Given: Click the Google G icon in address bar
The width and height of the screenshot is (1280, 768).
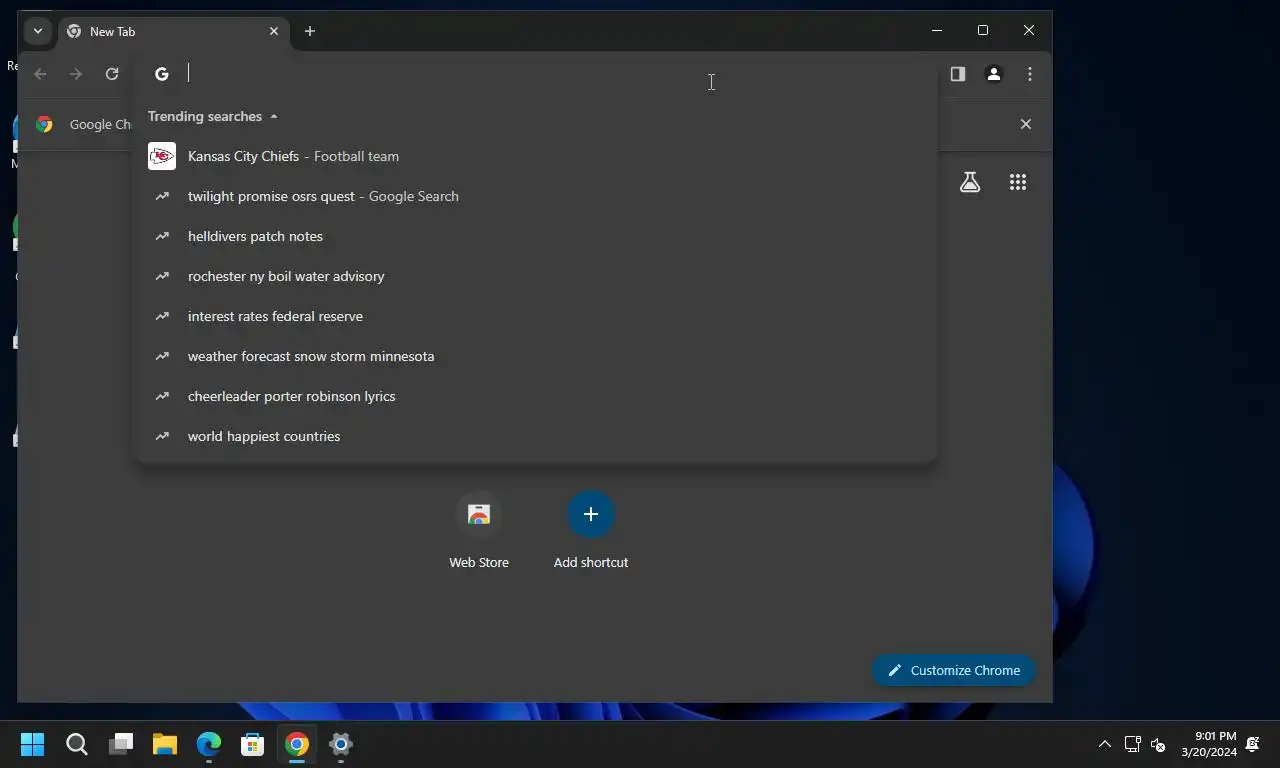Looking at the screenshot, I should (162, 74).
